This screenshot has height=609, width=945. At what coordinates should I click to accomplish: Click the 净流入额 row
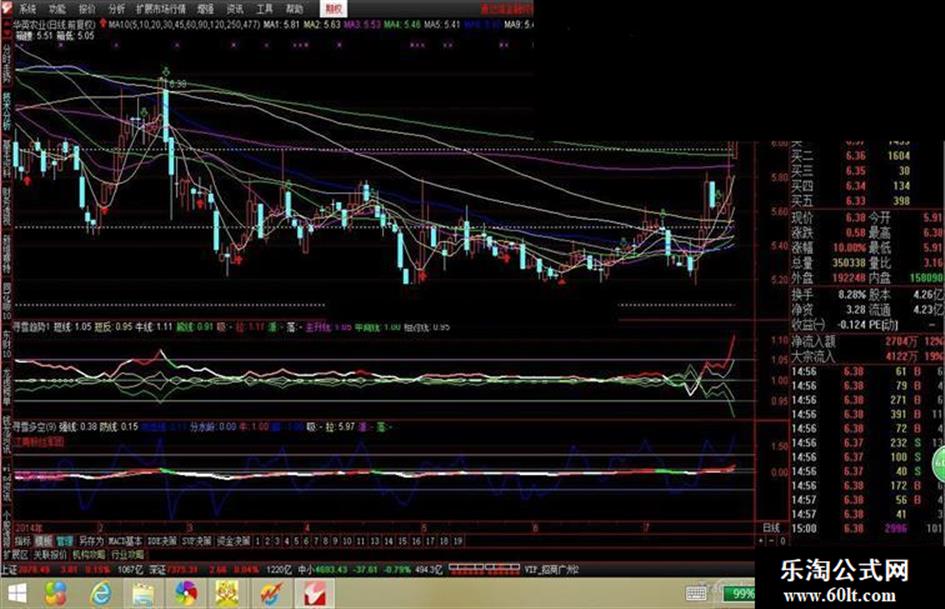point(867,341)
